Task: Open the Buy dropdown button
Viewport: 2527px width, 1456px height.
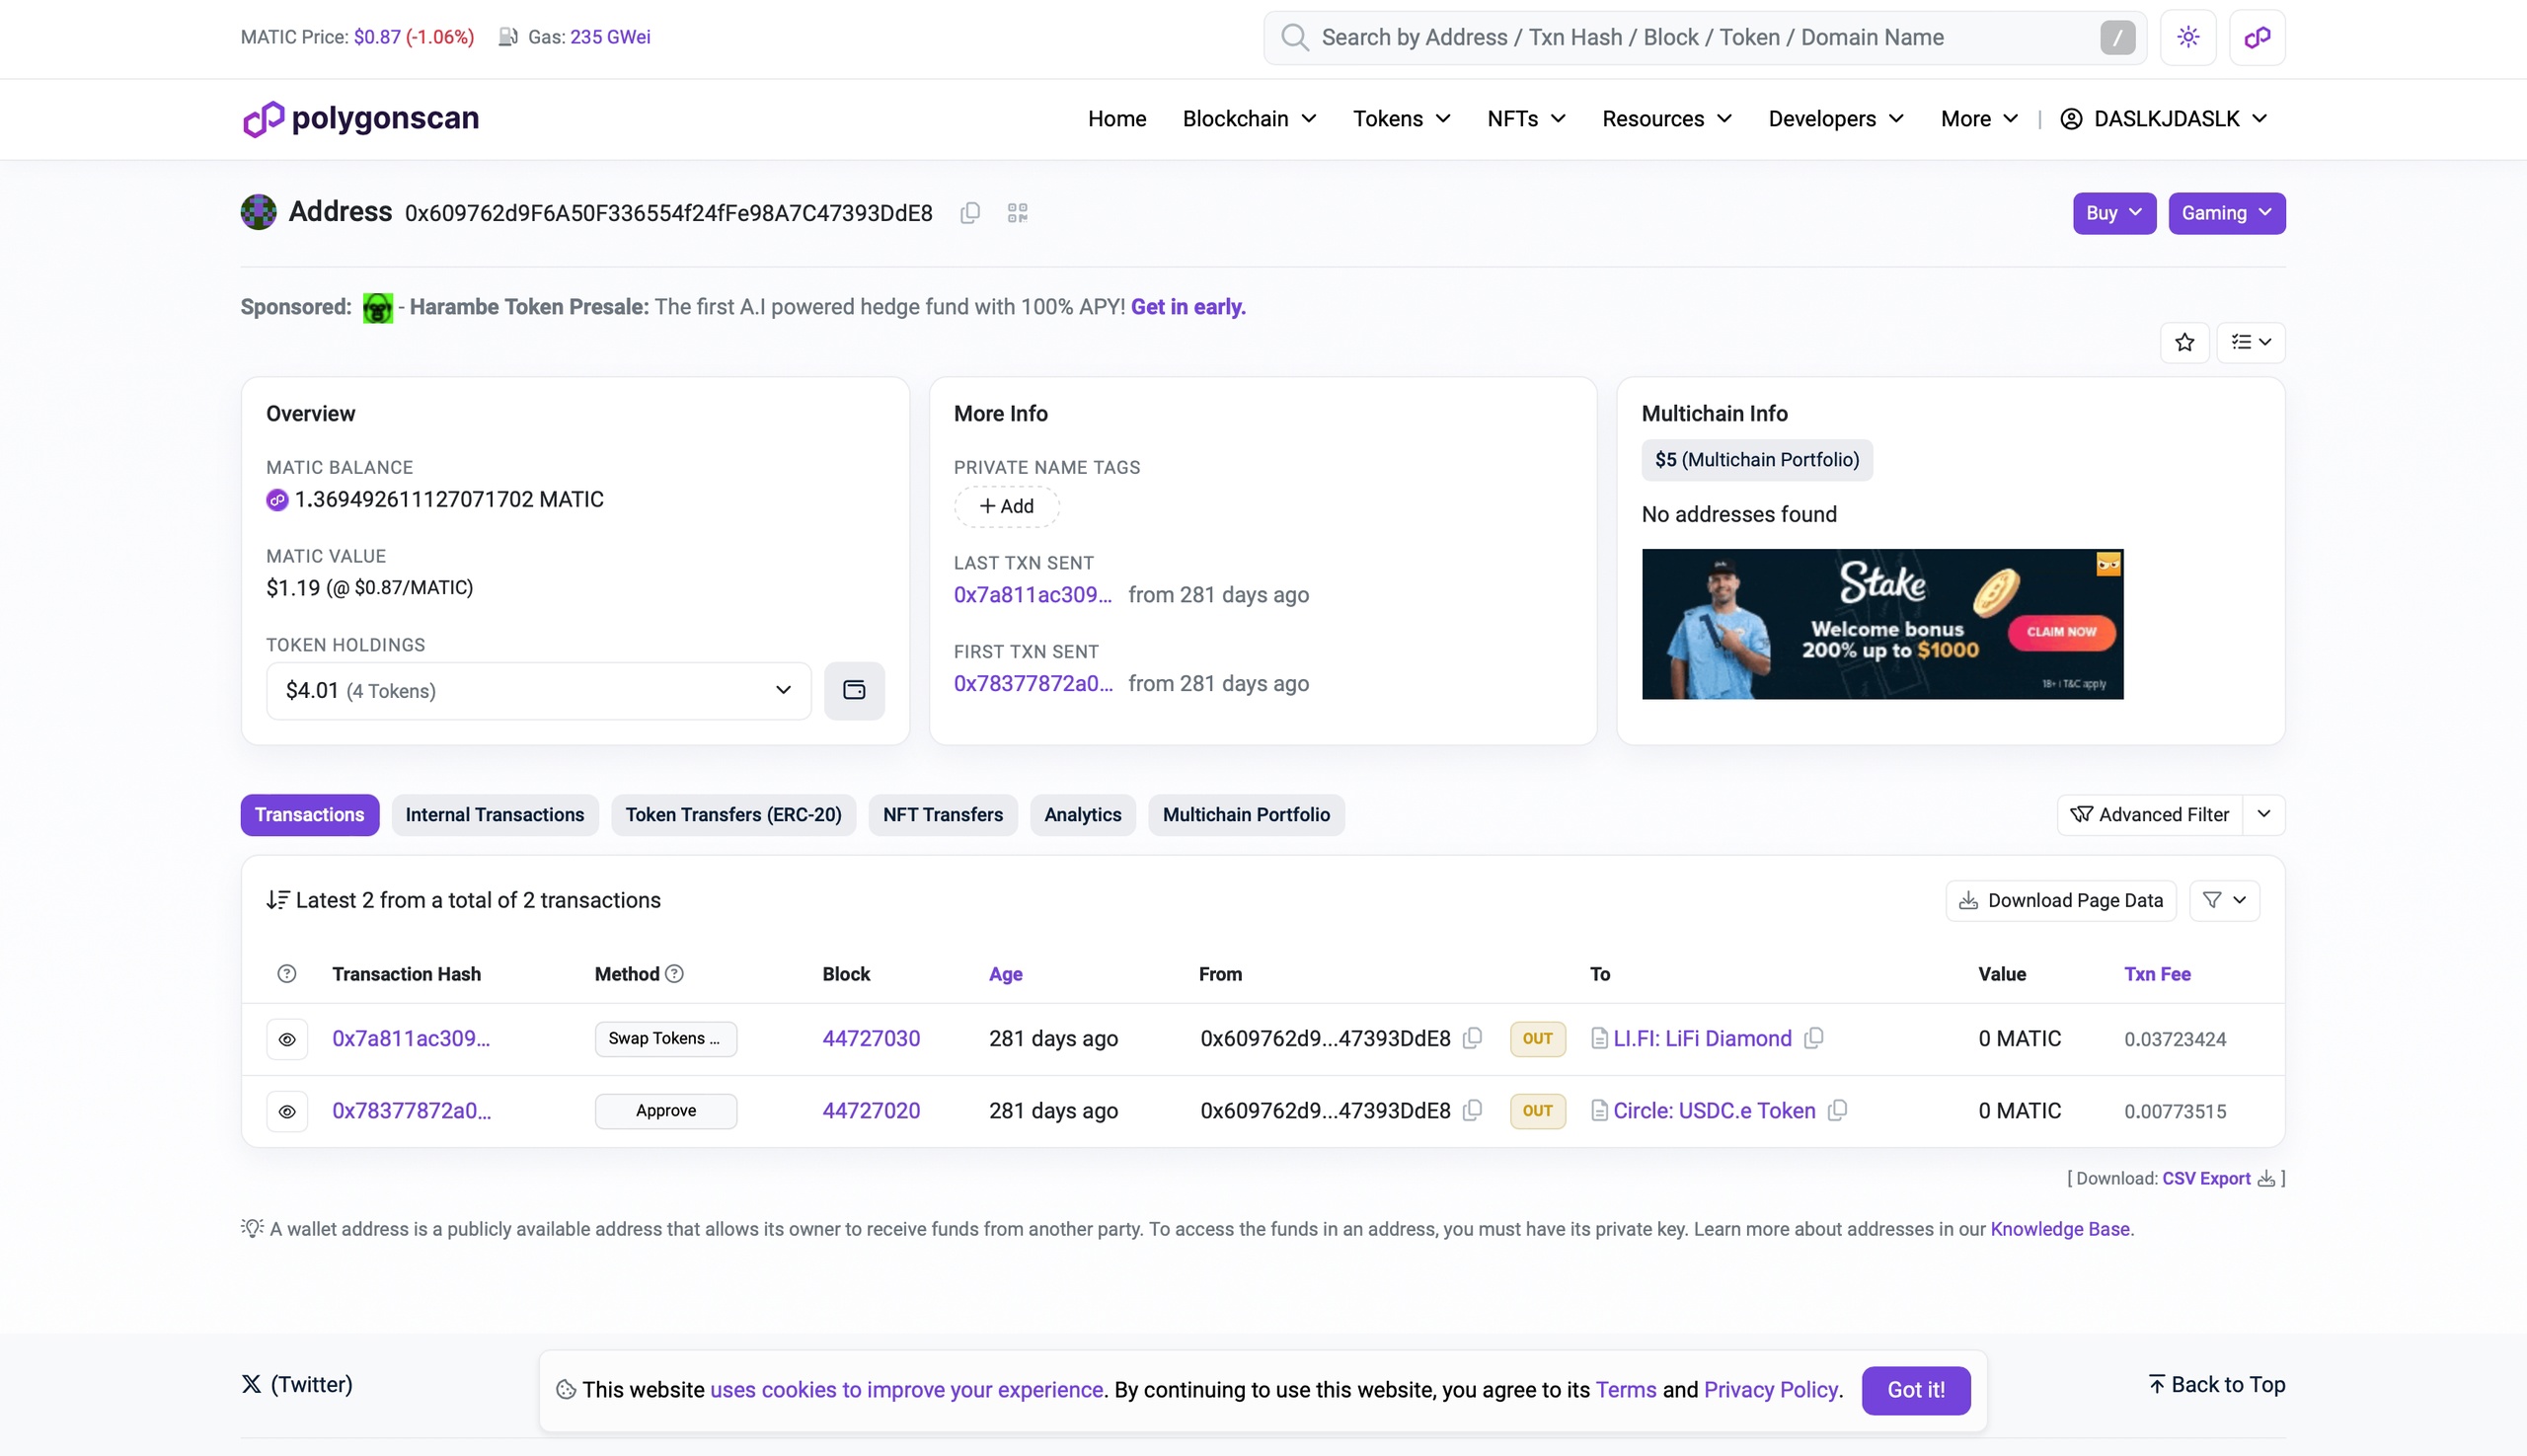Action: 2114,213
